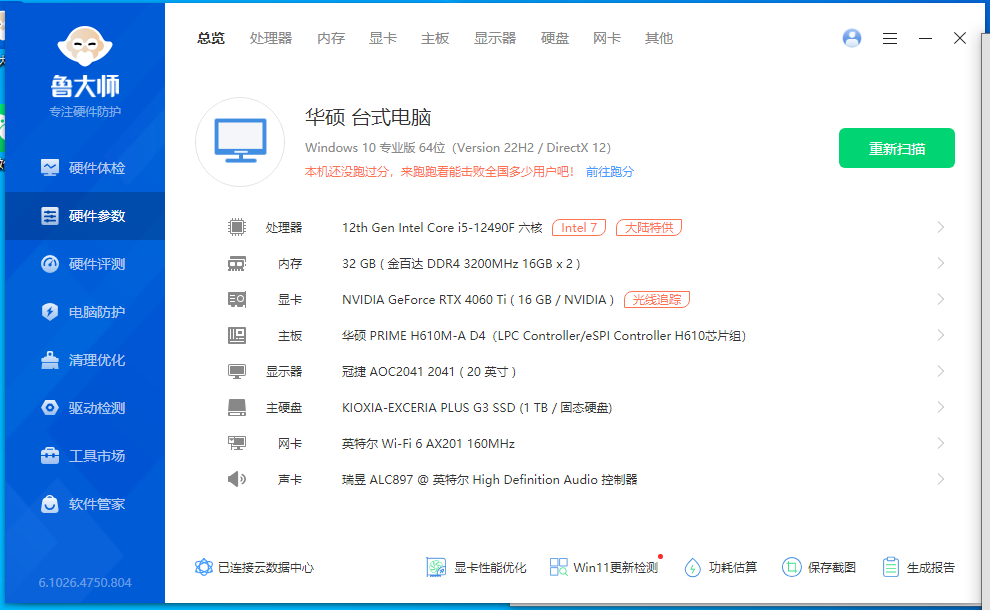Click 已连接云数据中心 cloud status icon
Viewport: 990px width, 610px height.
pos(203,567)
